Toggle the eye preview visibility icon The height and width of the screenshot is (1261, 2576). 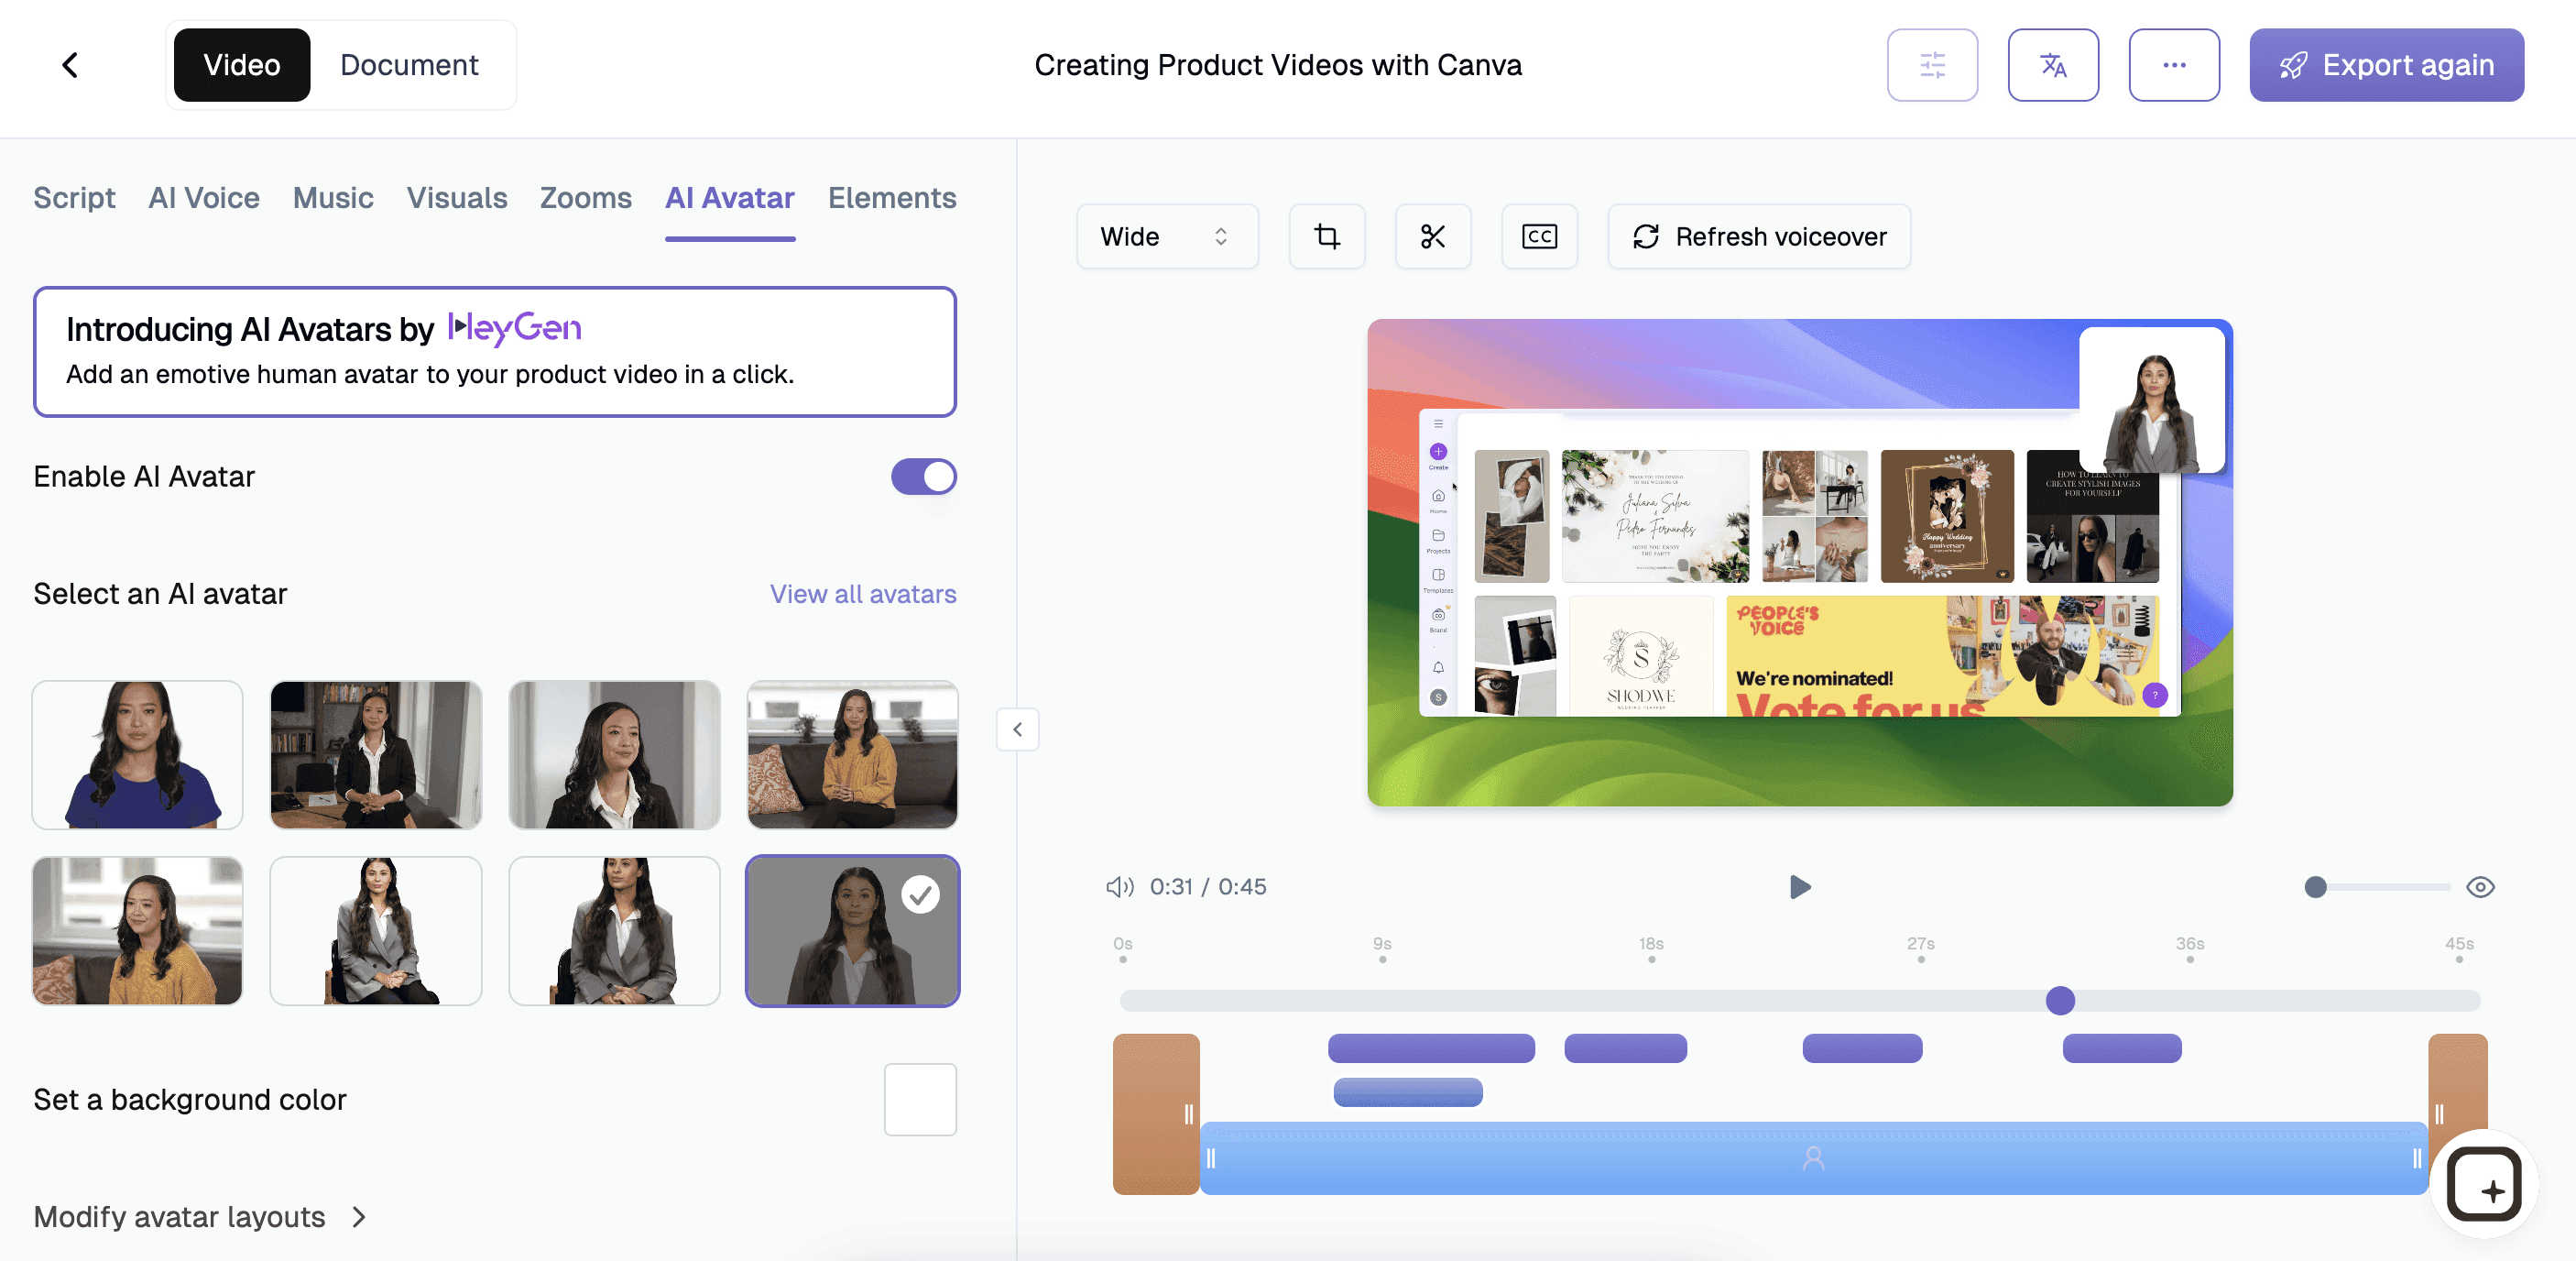coord(2479,887)
